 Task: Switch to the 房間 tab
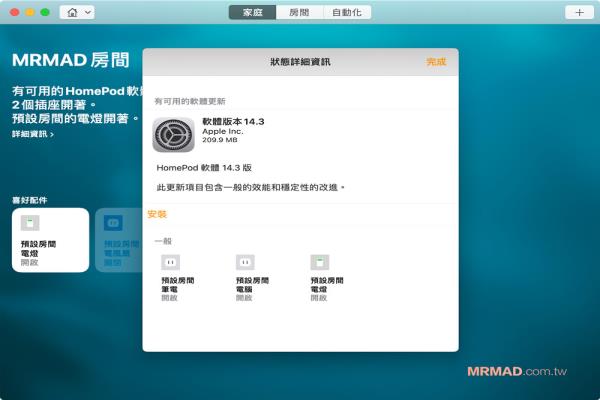click(299, 12)
